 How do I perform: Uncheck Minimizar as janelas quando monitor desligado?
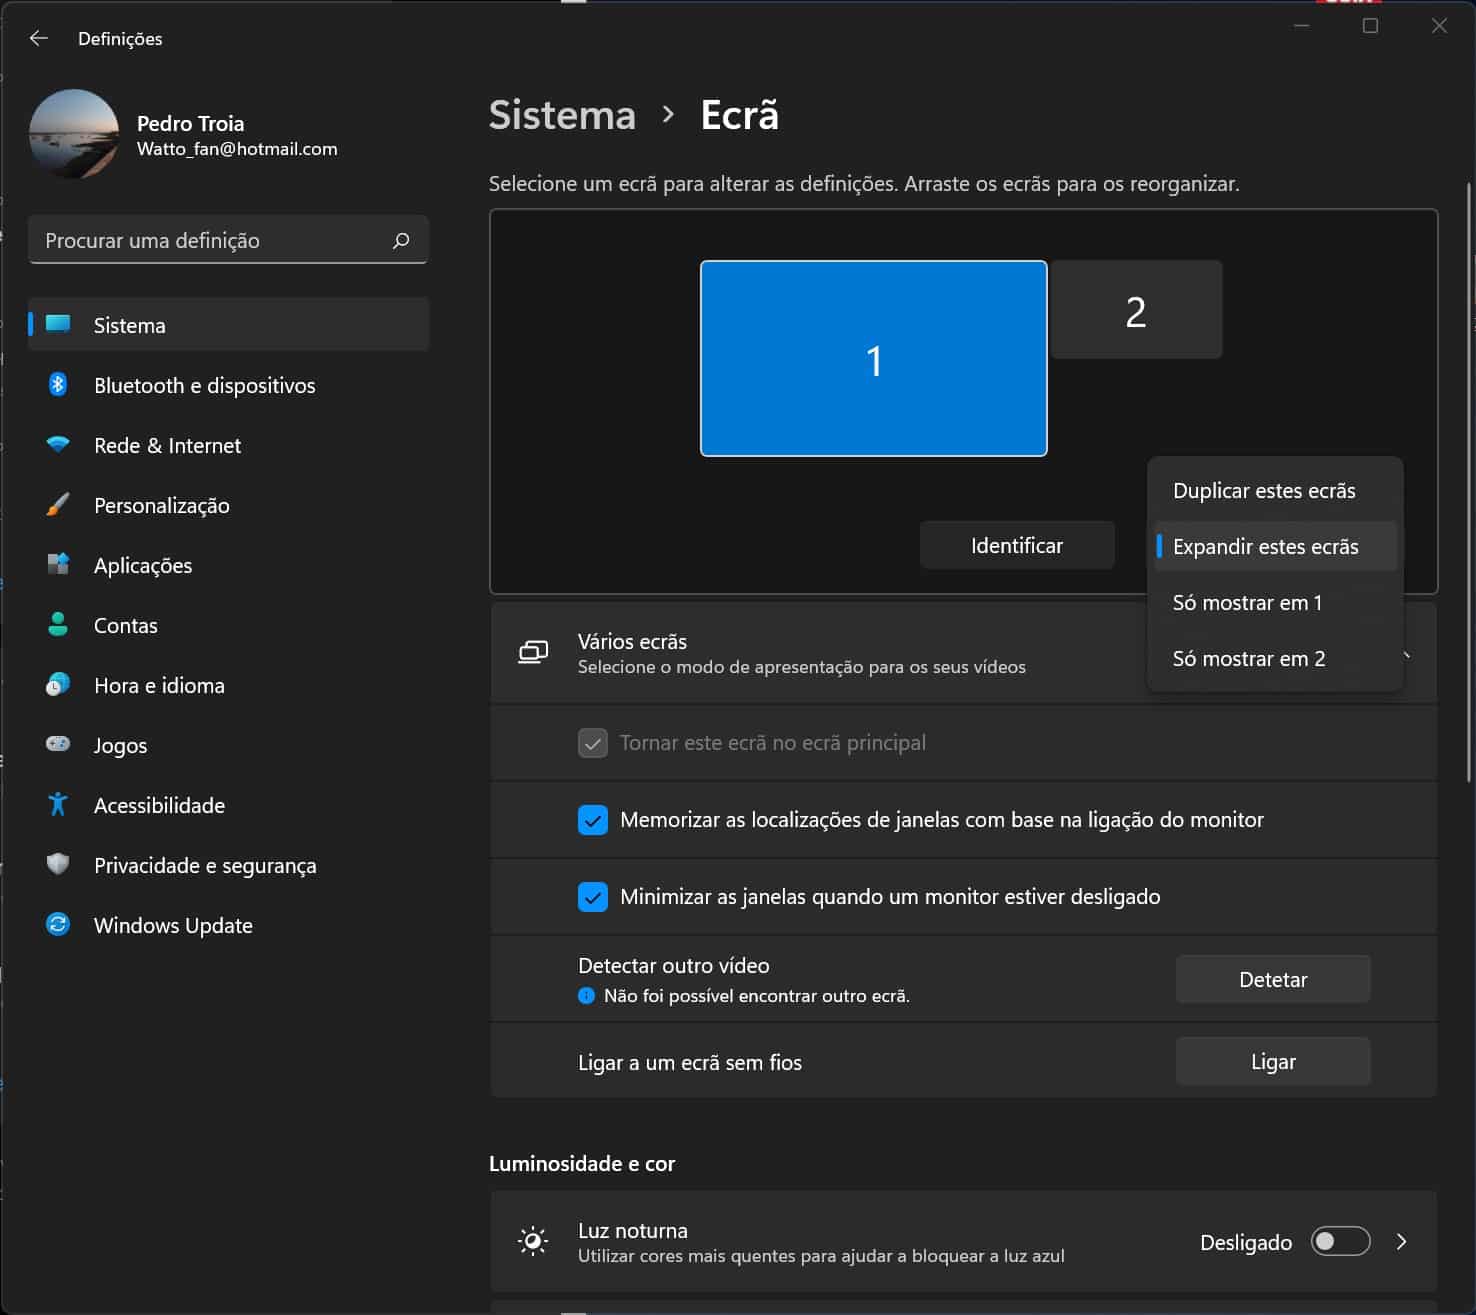(593, 897)
